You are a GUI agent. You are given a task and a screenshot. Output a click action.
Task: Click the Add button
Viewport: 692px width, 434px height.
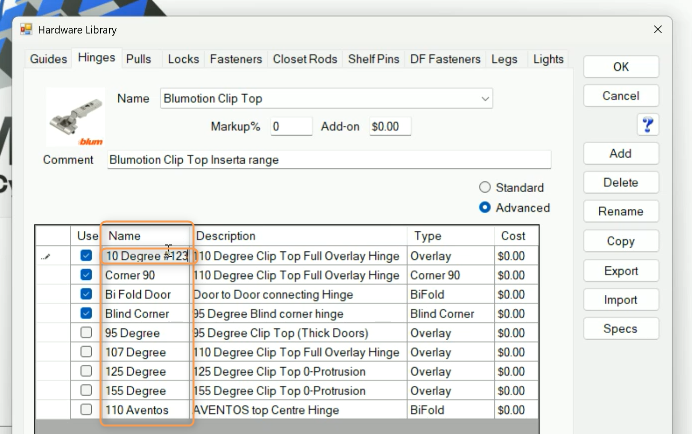[621, 154]
